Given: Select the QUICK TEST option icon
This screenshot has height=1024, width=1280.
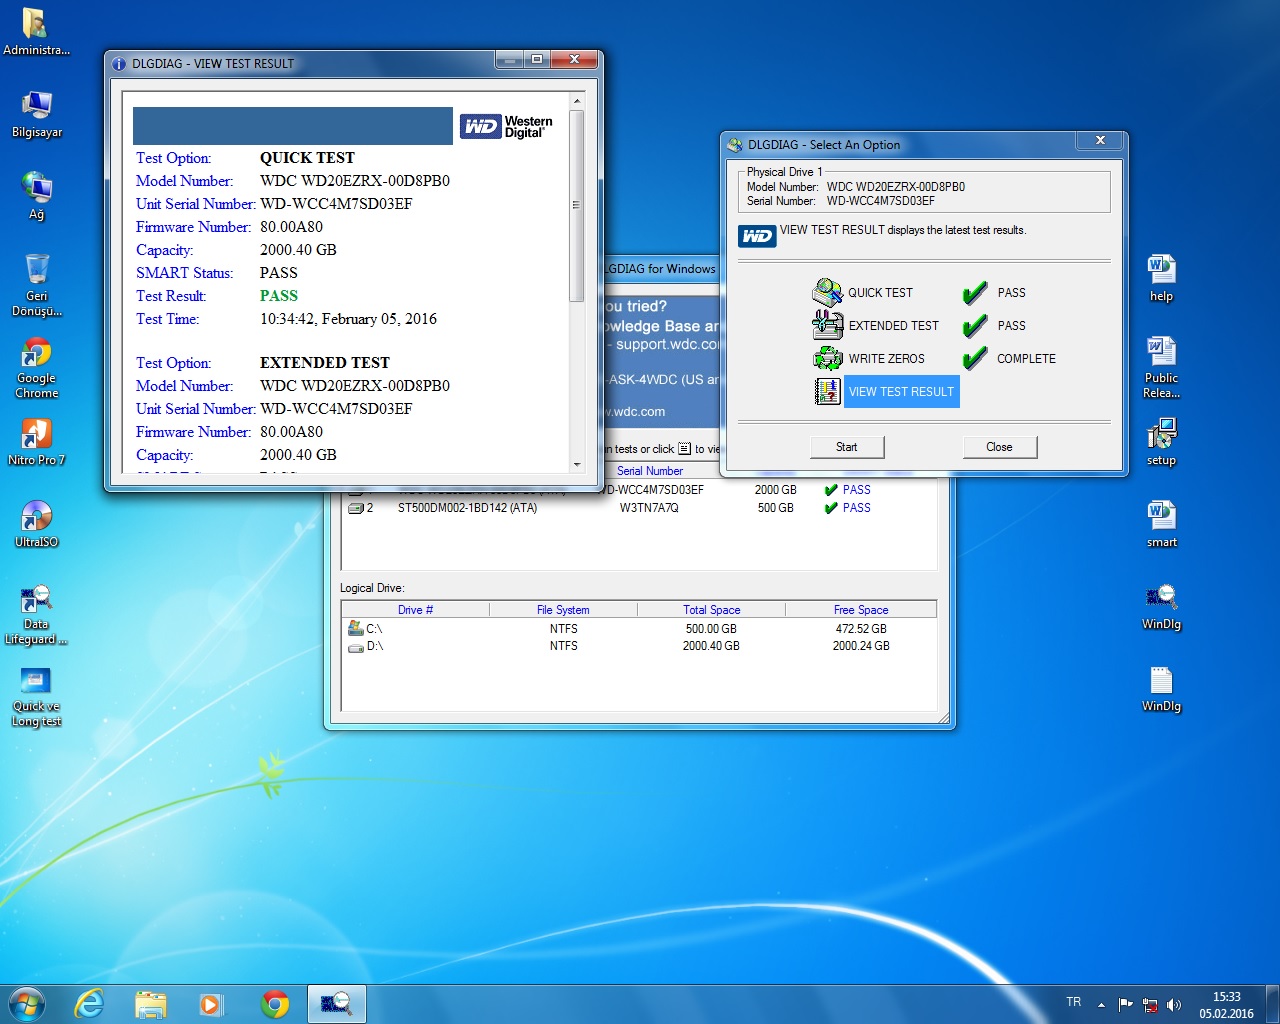Looking at the screenshot, I should coord(827,293).
